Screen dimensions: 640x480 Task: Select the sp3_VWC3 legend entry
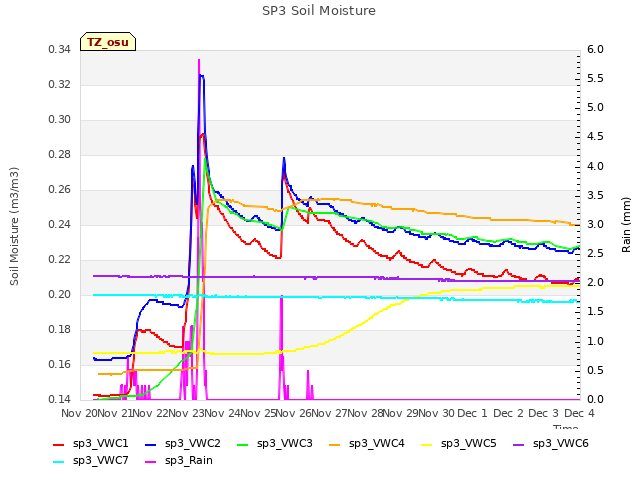point(275,444)
